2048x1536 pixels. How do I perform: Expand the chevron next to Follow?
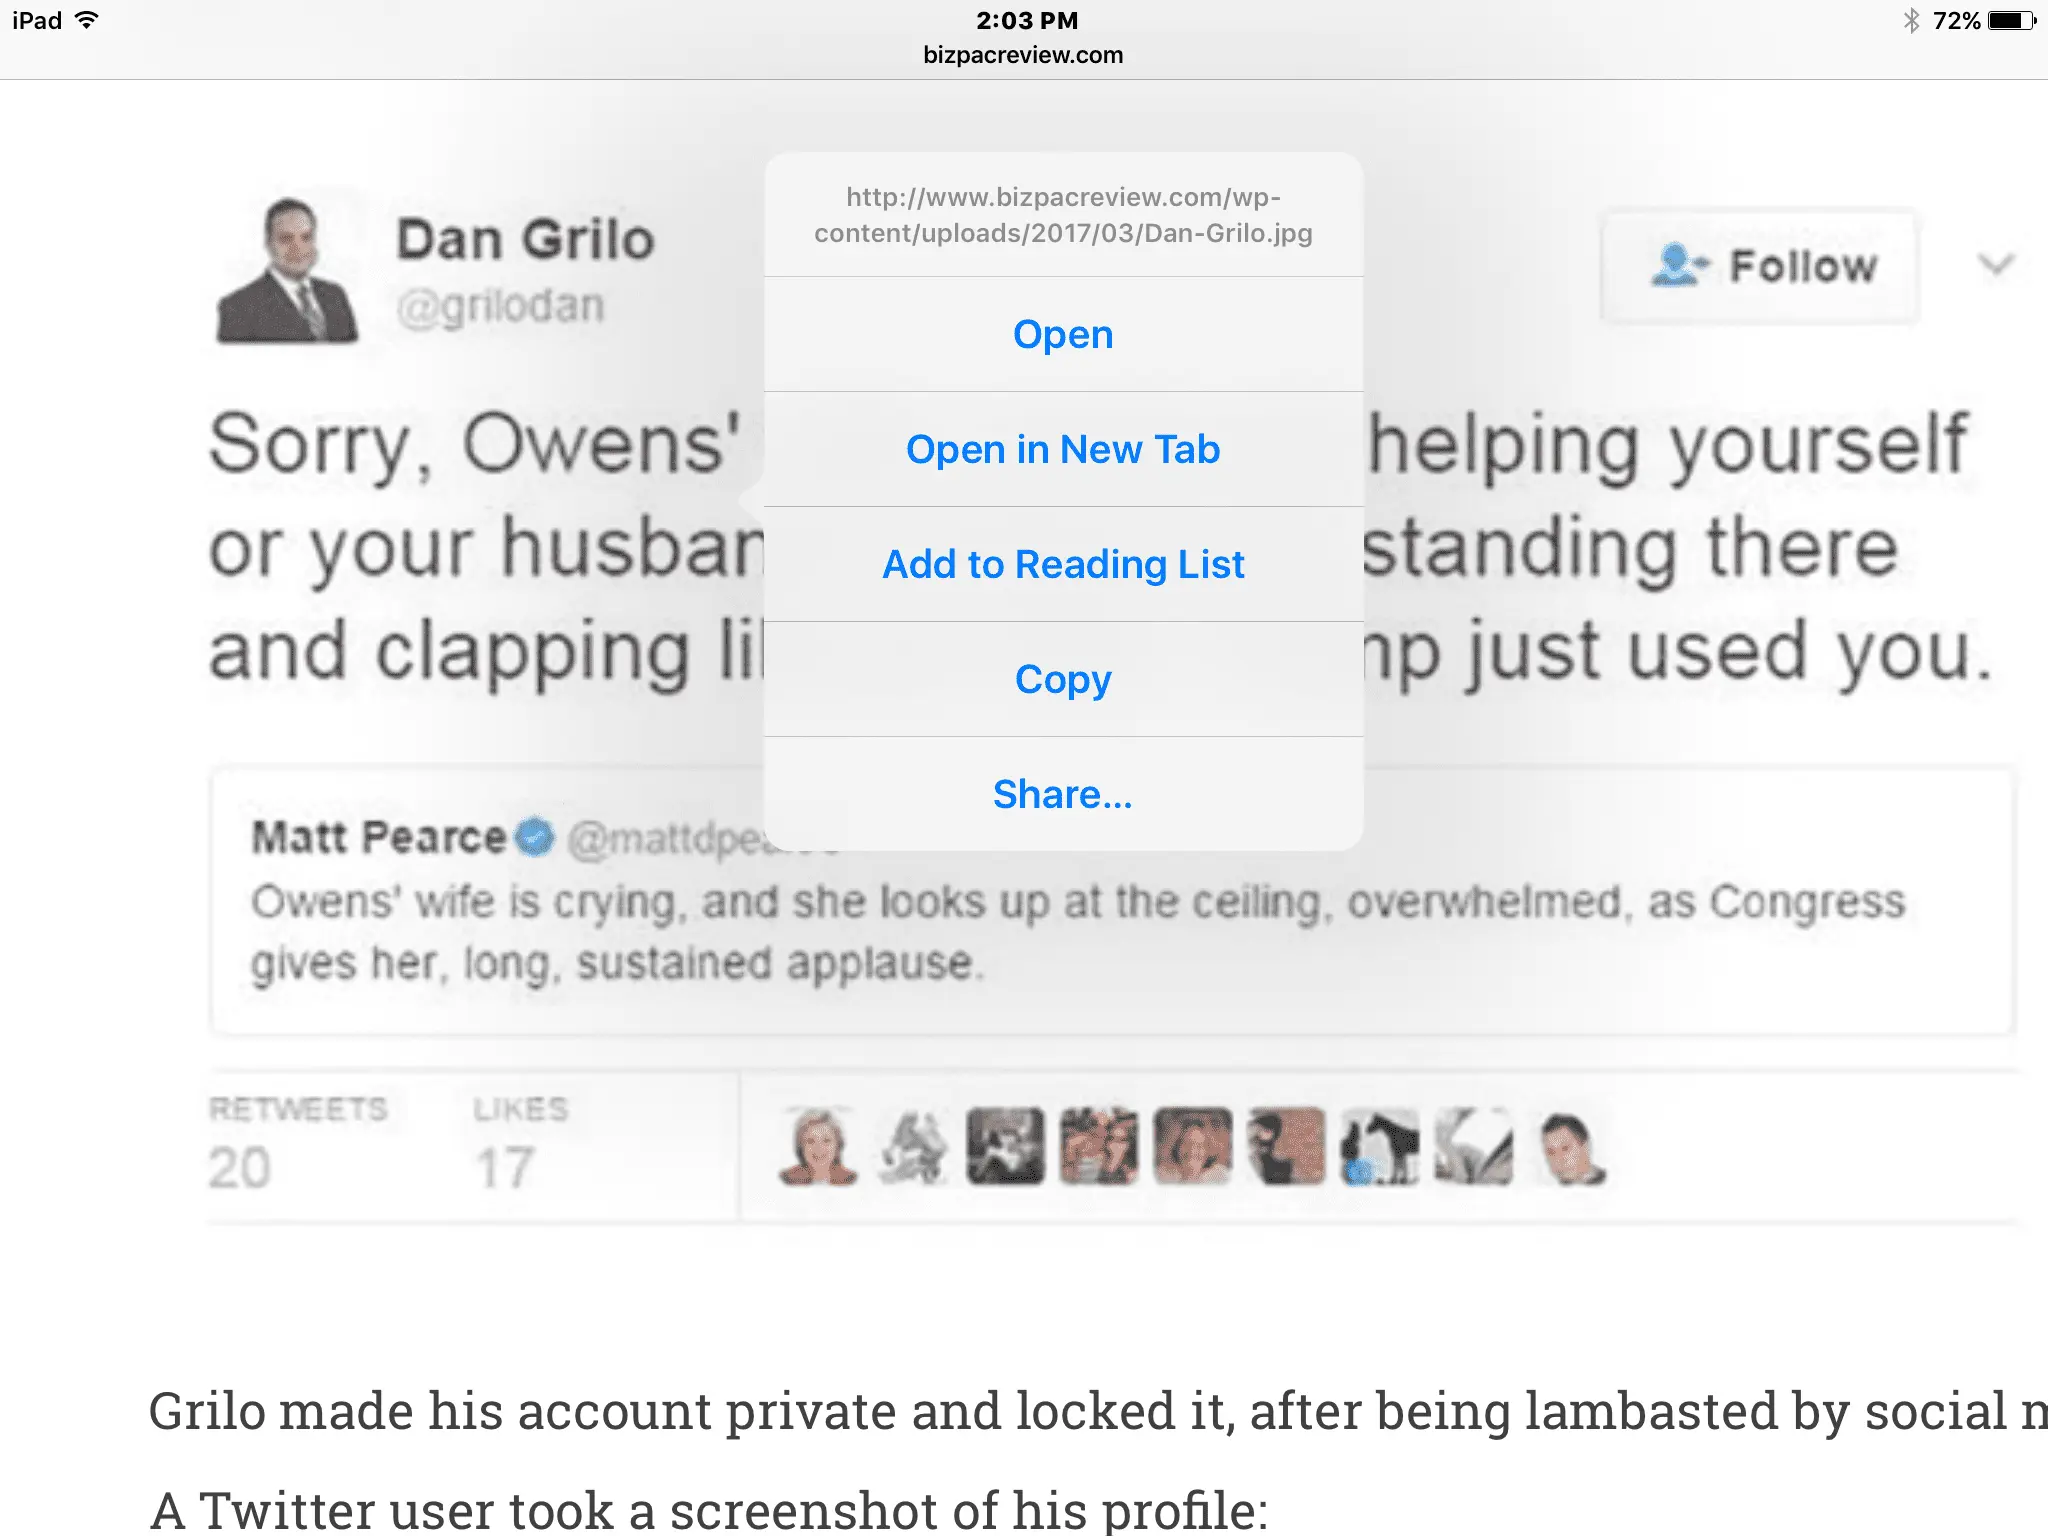[1996, 265]
